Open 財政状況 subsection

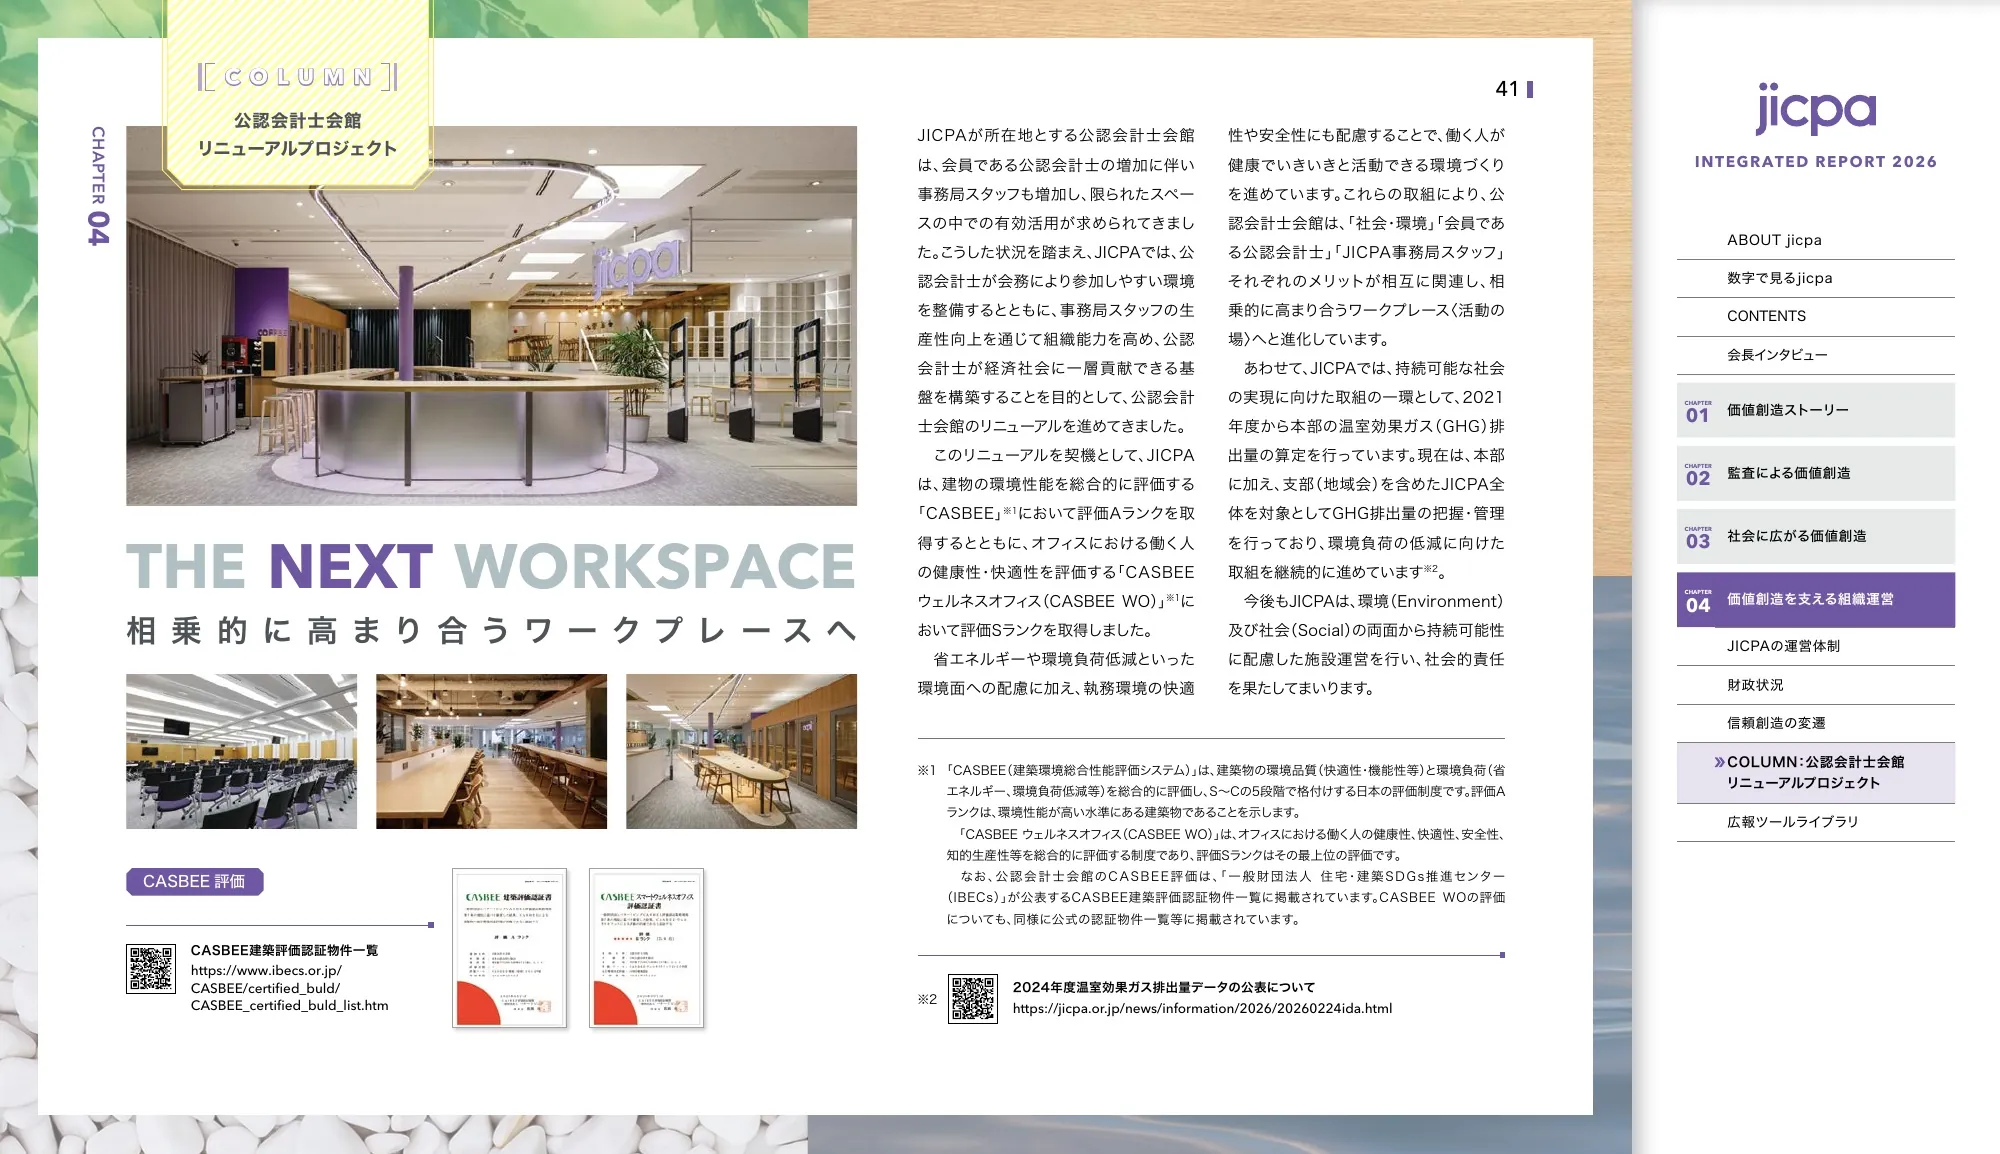1815,685
